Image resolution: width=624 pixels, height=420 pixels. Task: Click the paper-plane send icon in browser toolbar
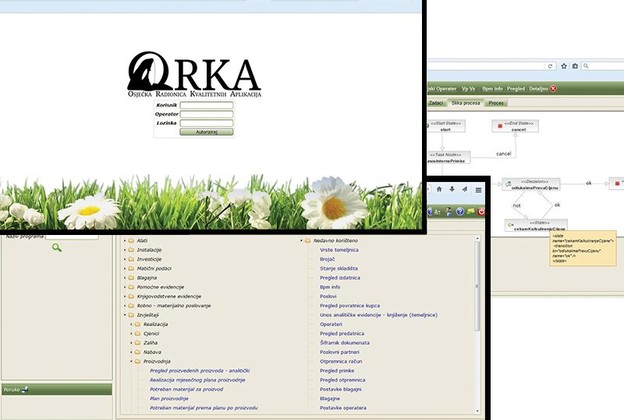pyautogui.click(x=464, y=189)
